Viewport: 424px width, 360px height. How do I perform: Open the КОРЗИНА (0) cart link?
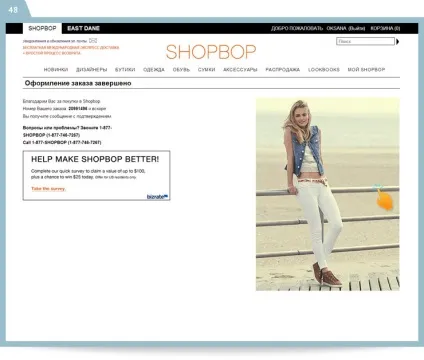pos(385,28)
